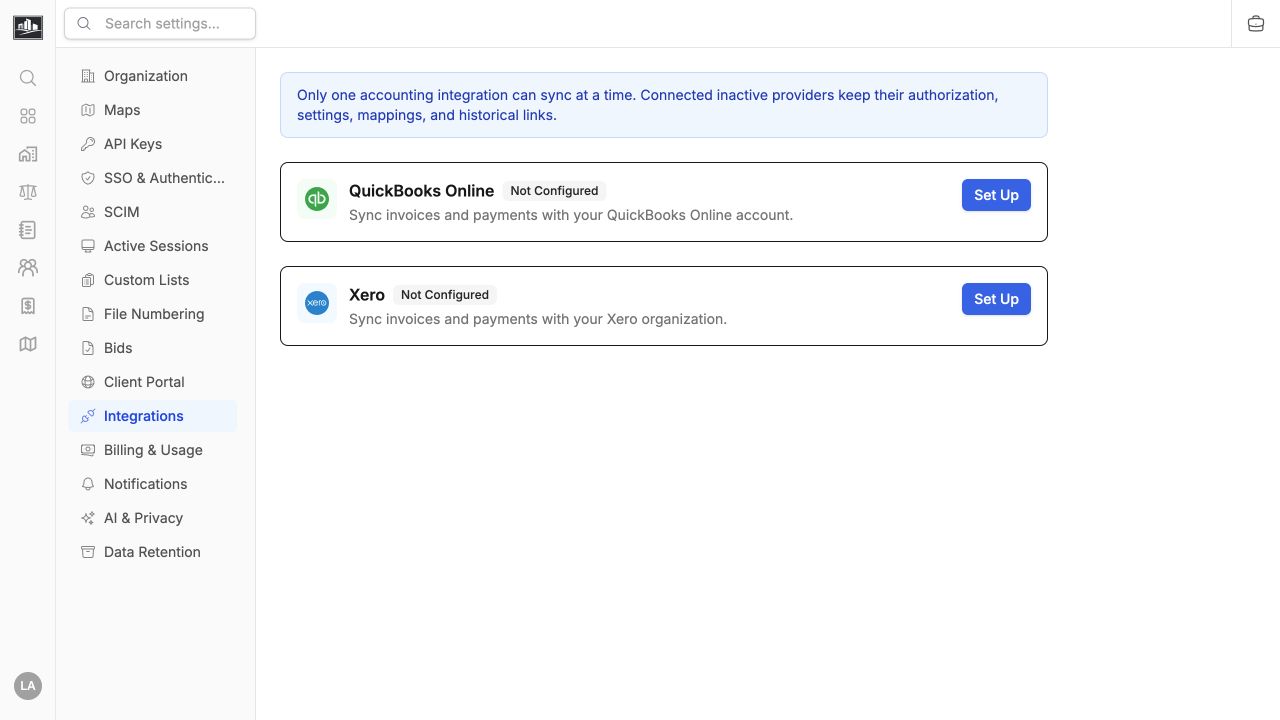Image resolution: width=1280 pixels, height=720 pixels.
Task: View Active Sessions
Action: tap(153, 246)
